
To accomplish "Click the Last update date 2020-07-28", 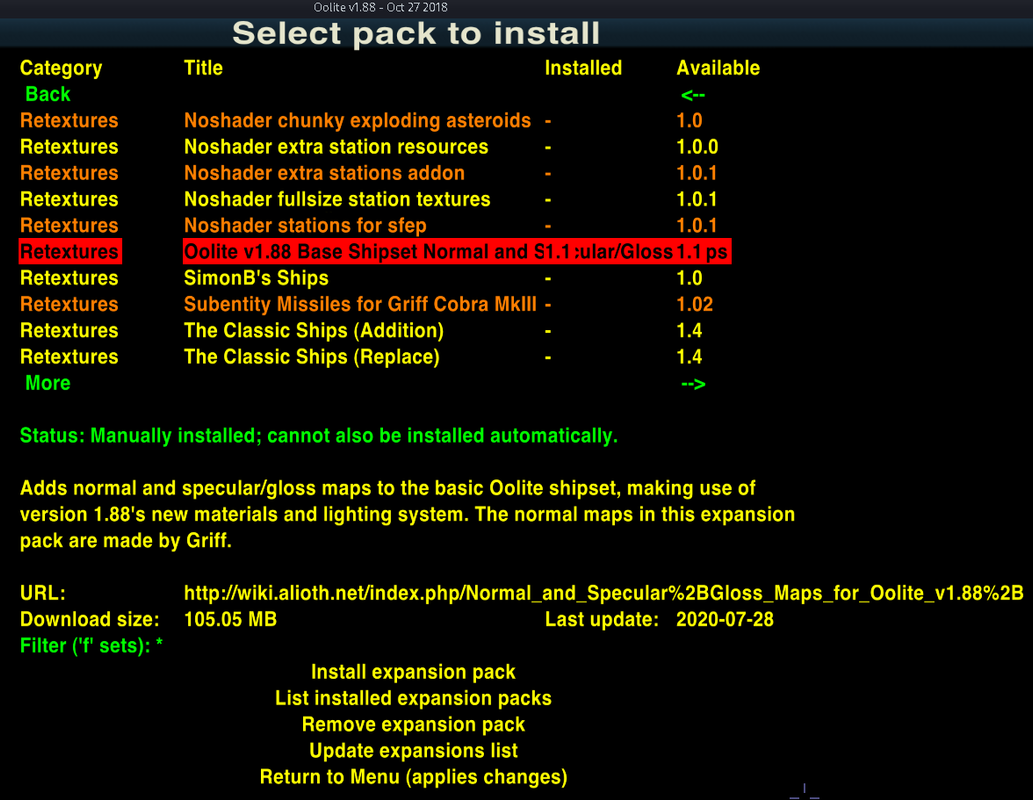I will 725,619.
